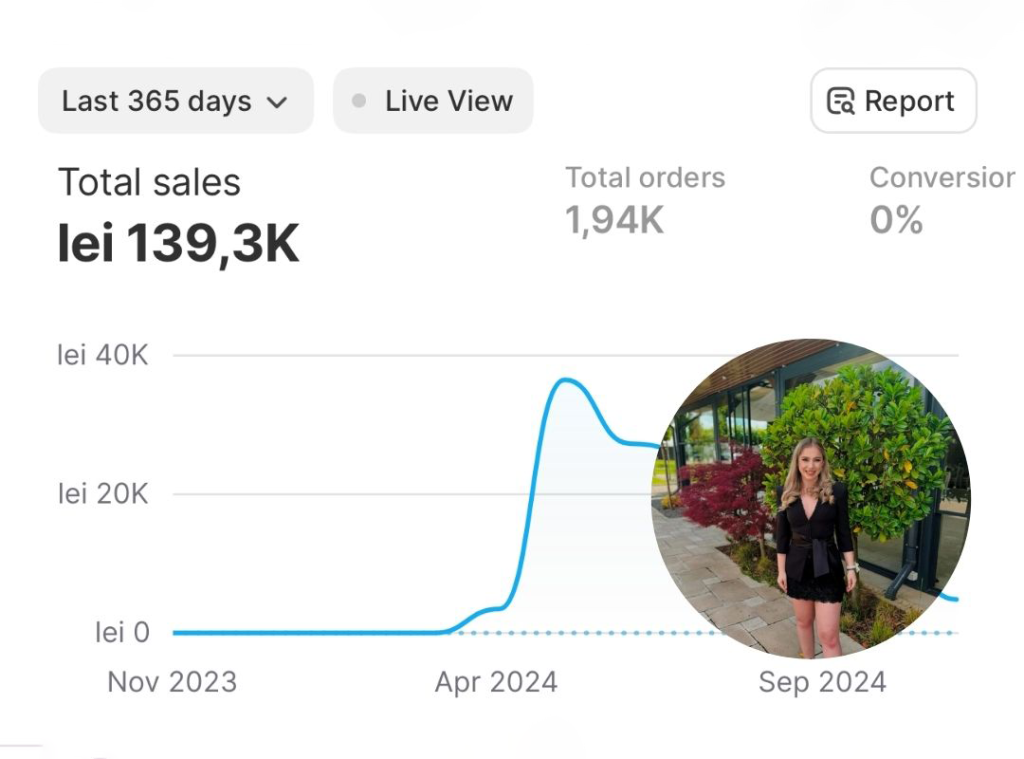Click the lei 40K gridline label
Viewport: 1024px width, 759px height.
coord(102,355)
